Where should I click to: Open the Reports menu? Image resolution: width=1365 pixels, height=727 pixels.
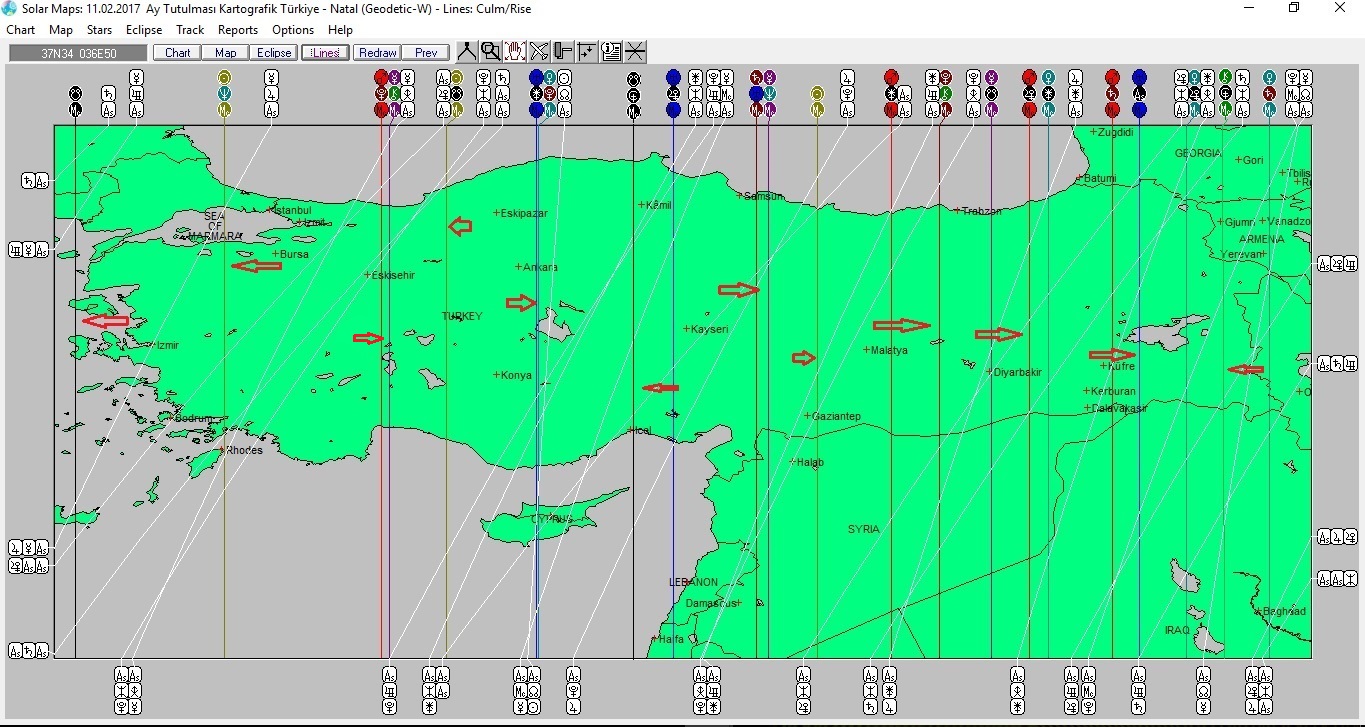(237, 30)
